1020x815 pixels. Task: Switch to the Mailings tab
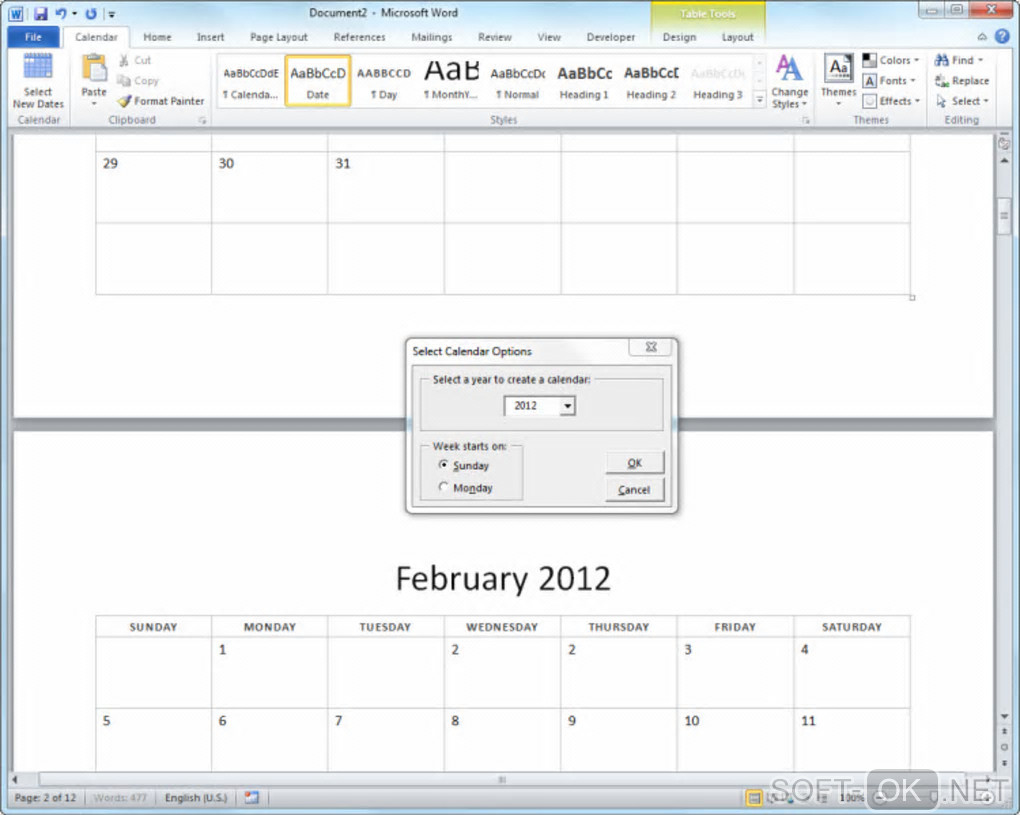[x=431, y=37]
